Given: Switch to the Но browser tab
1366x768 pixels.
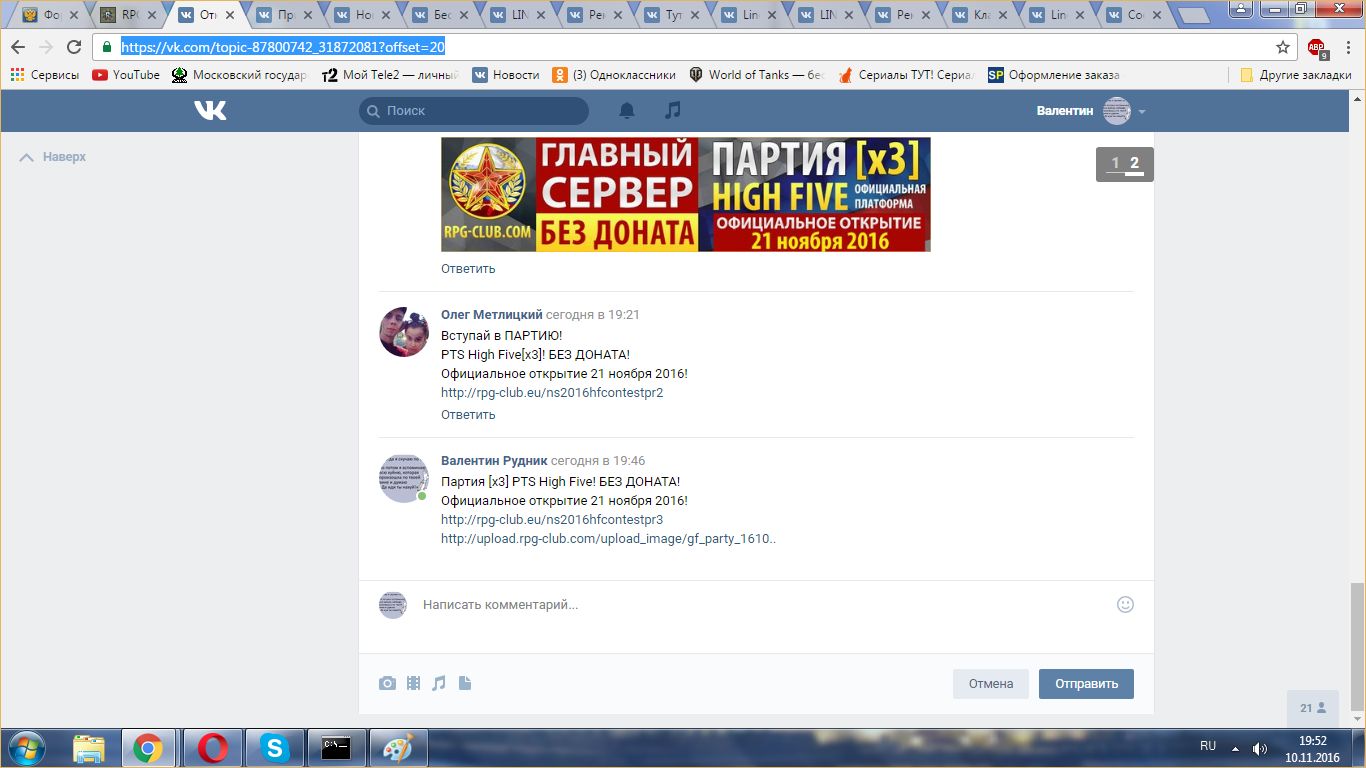Looking at the screenshot, I should tap(363, 15).
